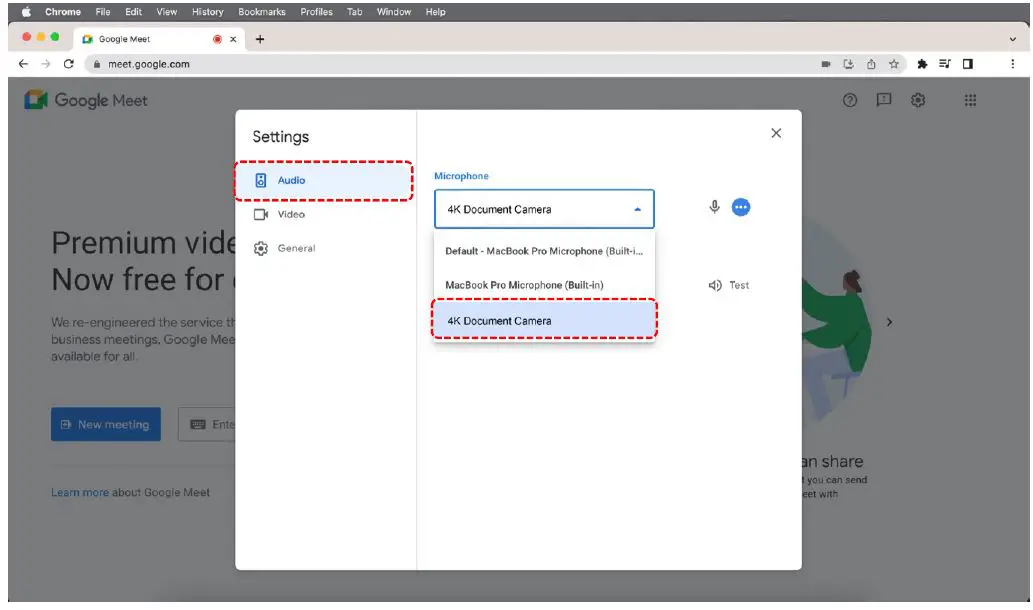Open a new browser tab
This screenshot has height=610, width=1033.
260,40
